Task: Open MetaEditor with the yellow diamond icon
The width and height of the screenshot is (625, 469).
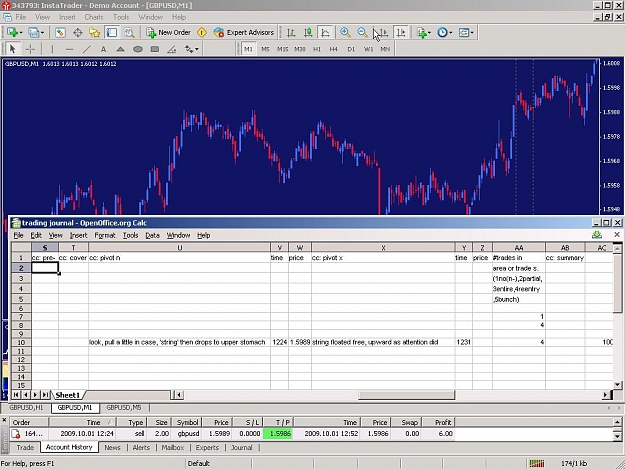Action: coord(202,33)
